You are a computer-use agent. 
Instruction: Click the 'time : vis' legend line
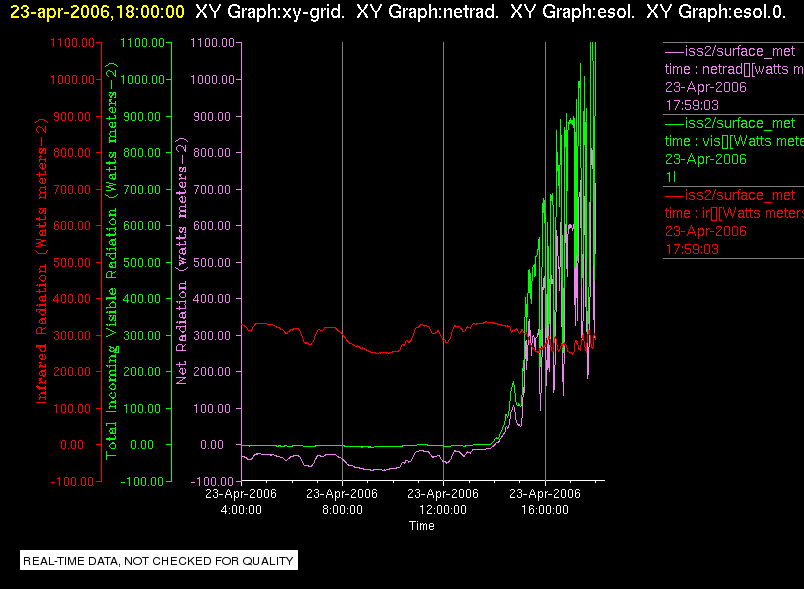coord(734,141)
